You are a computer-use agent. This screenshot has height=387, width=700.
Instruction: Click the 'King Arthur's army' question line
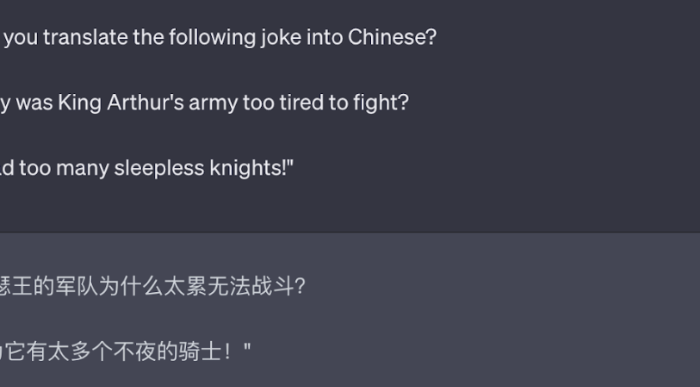click(204, 103)
